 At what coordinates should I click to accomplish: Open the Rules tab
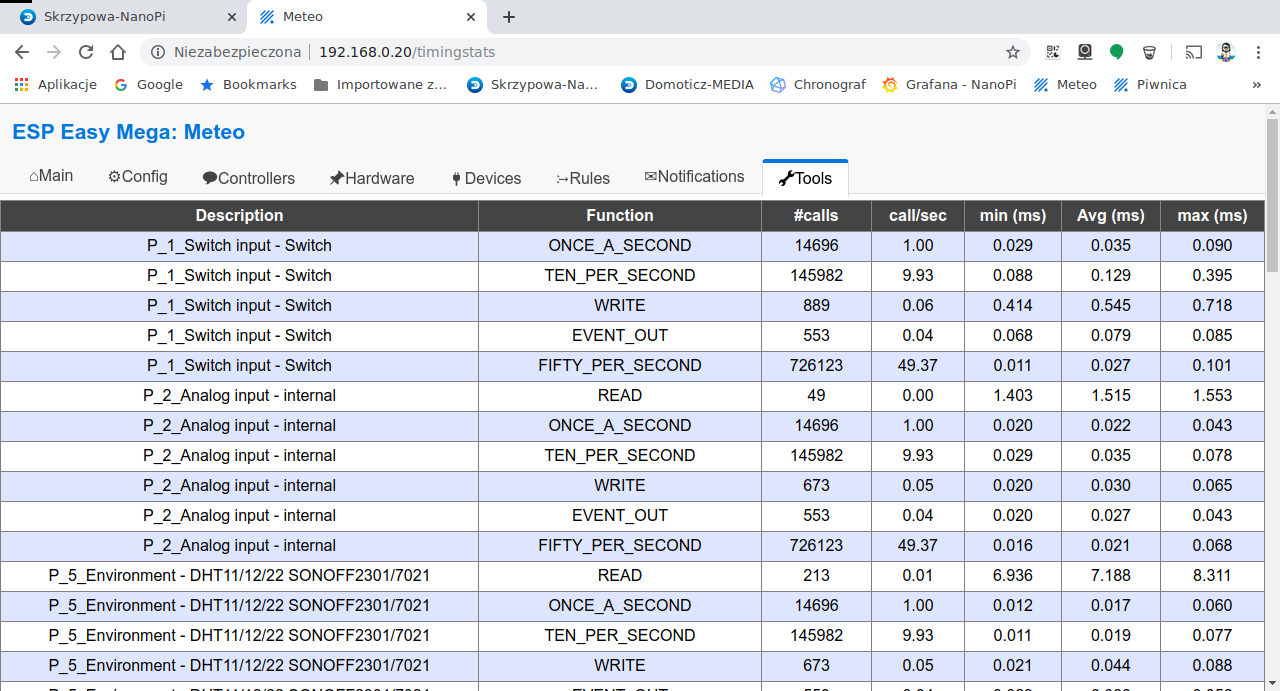pyautogui.click(x=583, y=178)
